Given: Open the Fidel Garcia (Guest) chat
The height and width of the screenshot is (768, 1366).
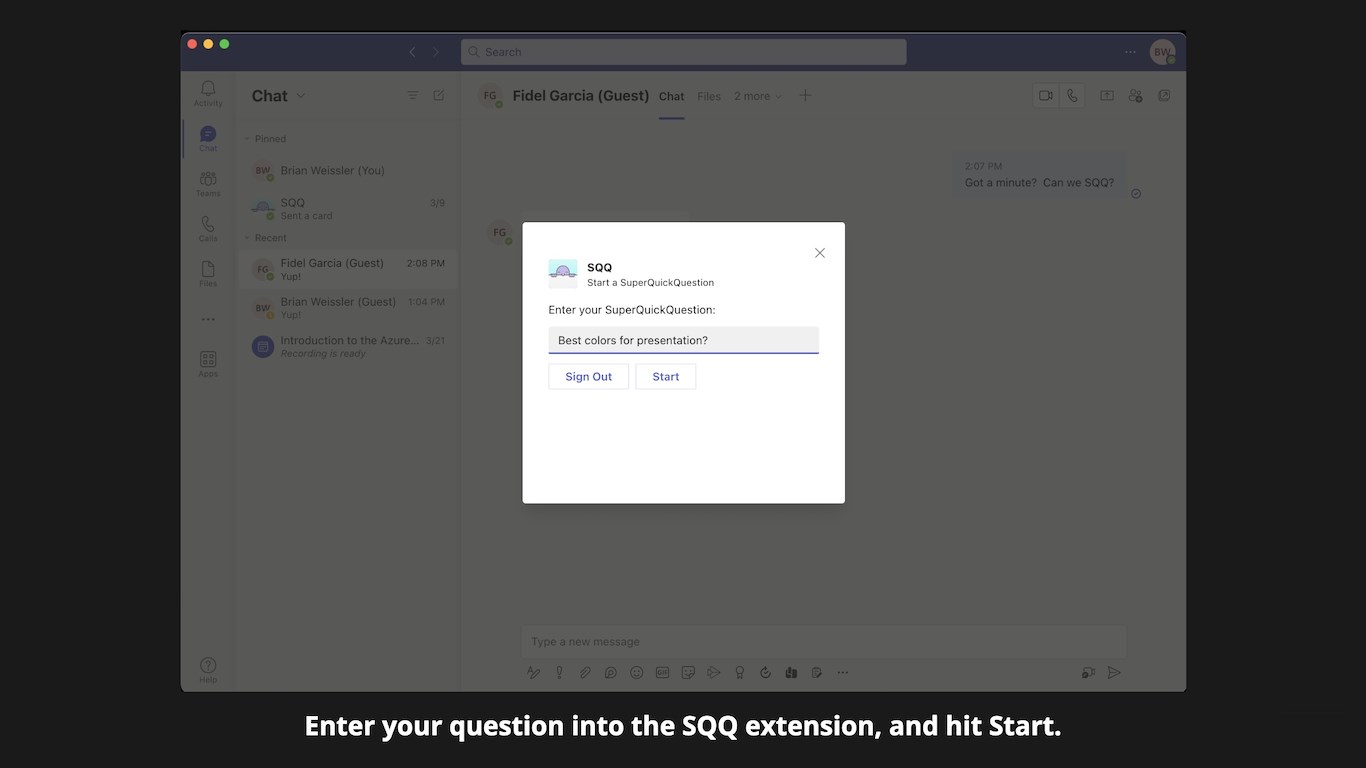Looking at the screenshot, I should coord(347,269).
